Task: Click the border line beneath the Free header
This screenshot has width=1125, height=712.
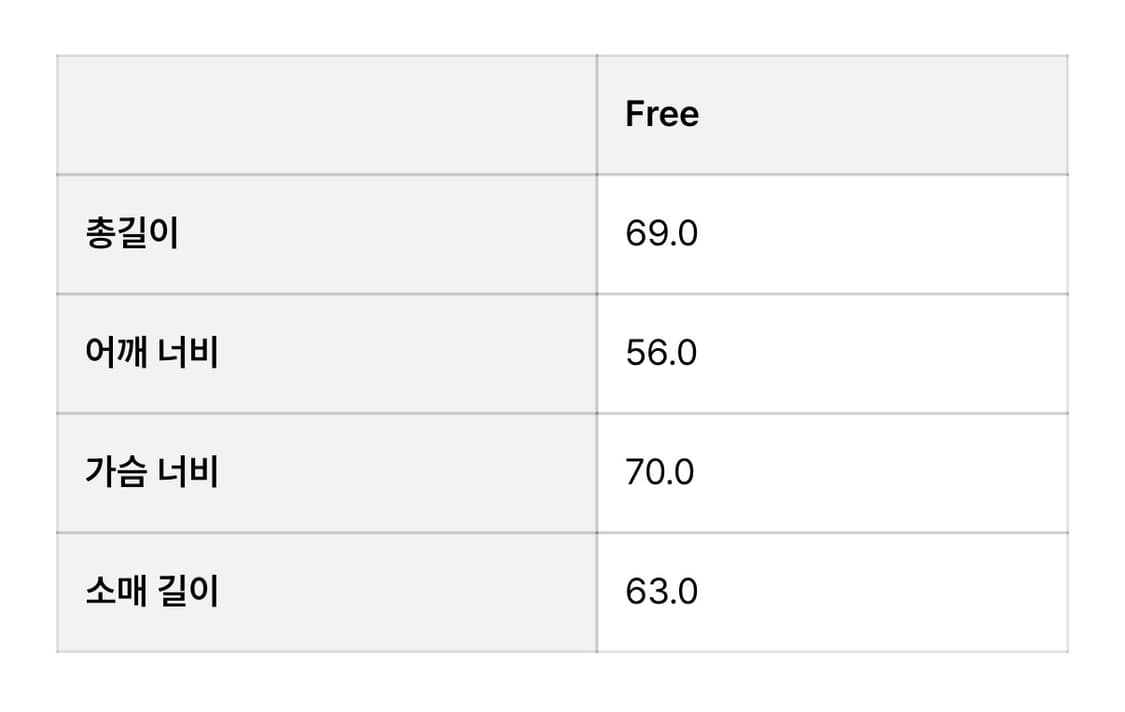Action: [832, 174]
